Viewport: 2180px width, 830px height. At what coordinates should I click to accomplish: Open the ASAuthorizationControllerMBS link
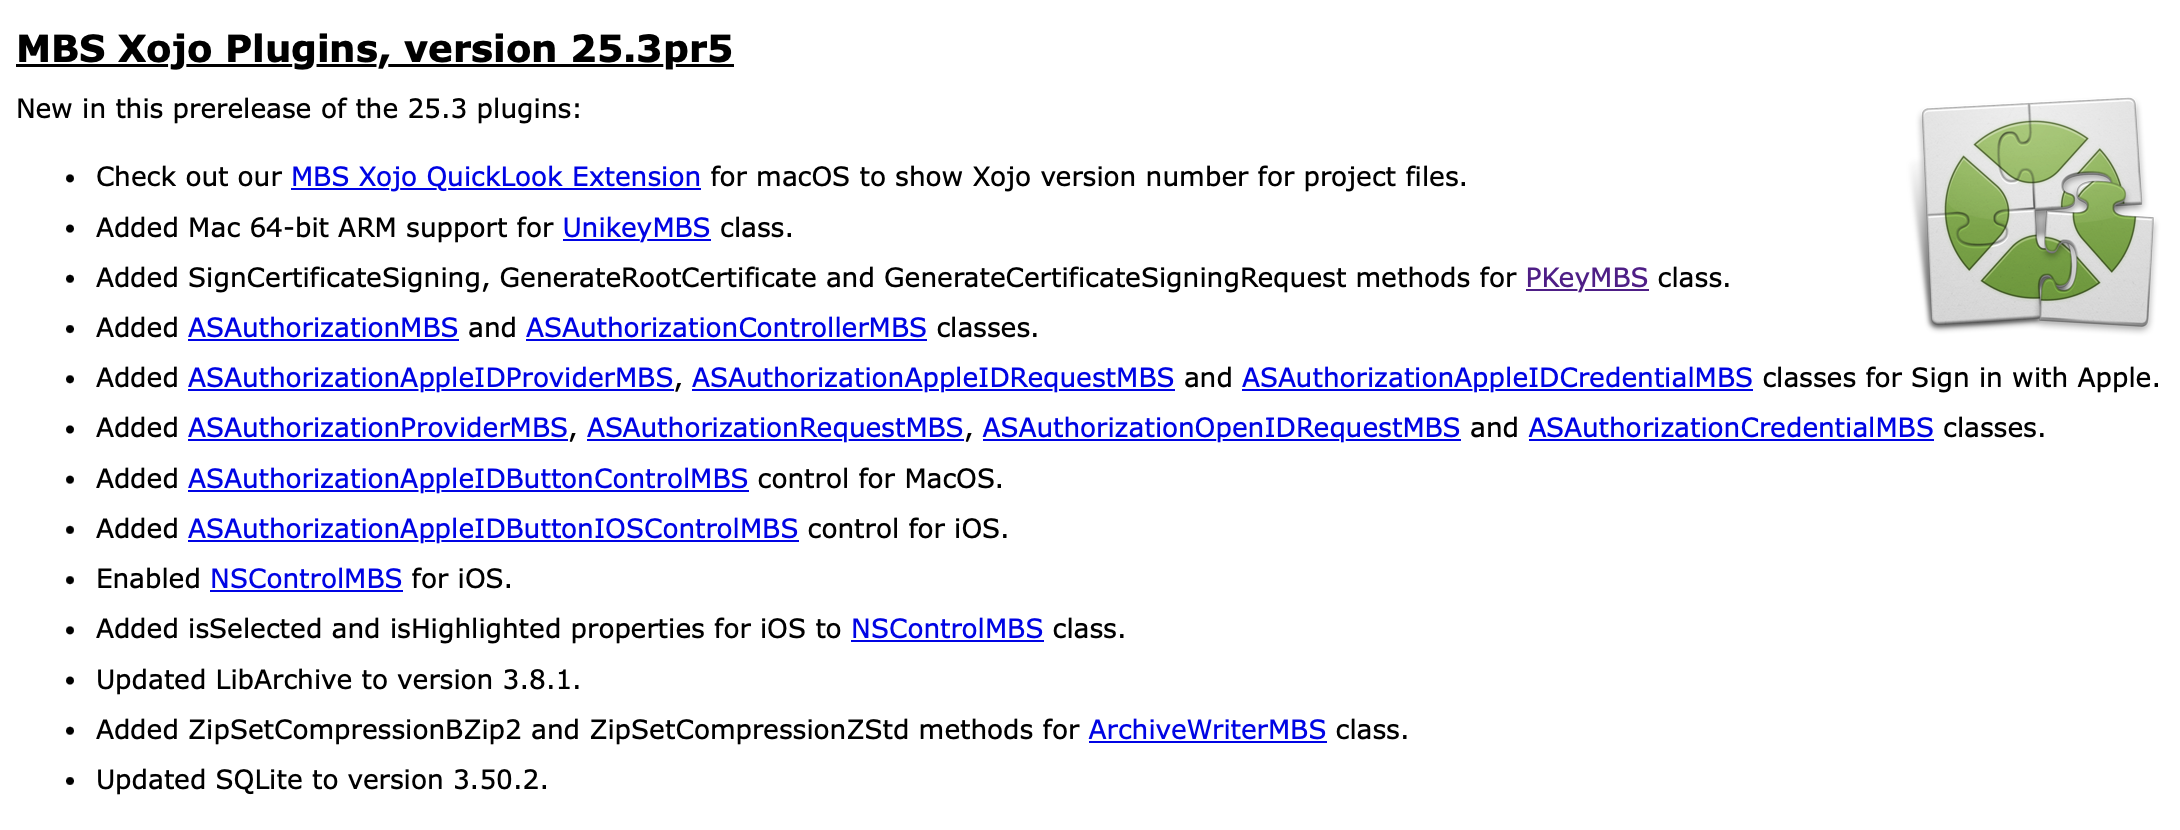coord(726,328)
